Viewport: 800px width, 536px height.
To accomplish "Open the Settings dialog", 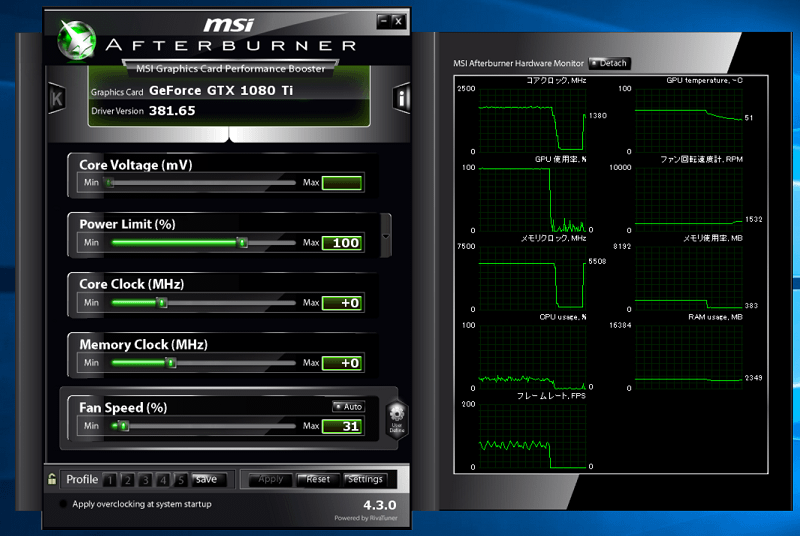I will pyautogui.click(x=365, y=479).
